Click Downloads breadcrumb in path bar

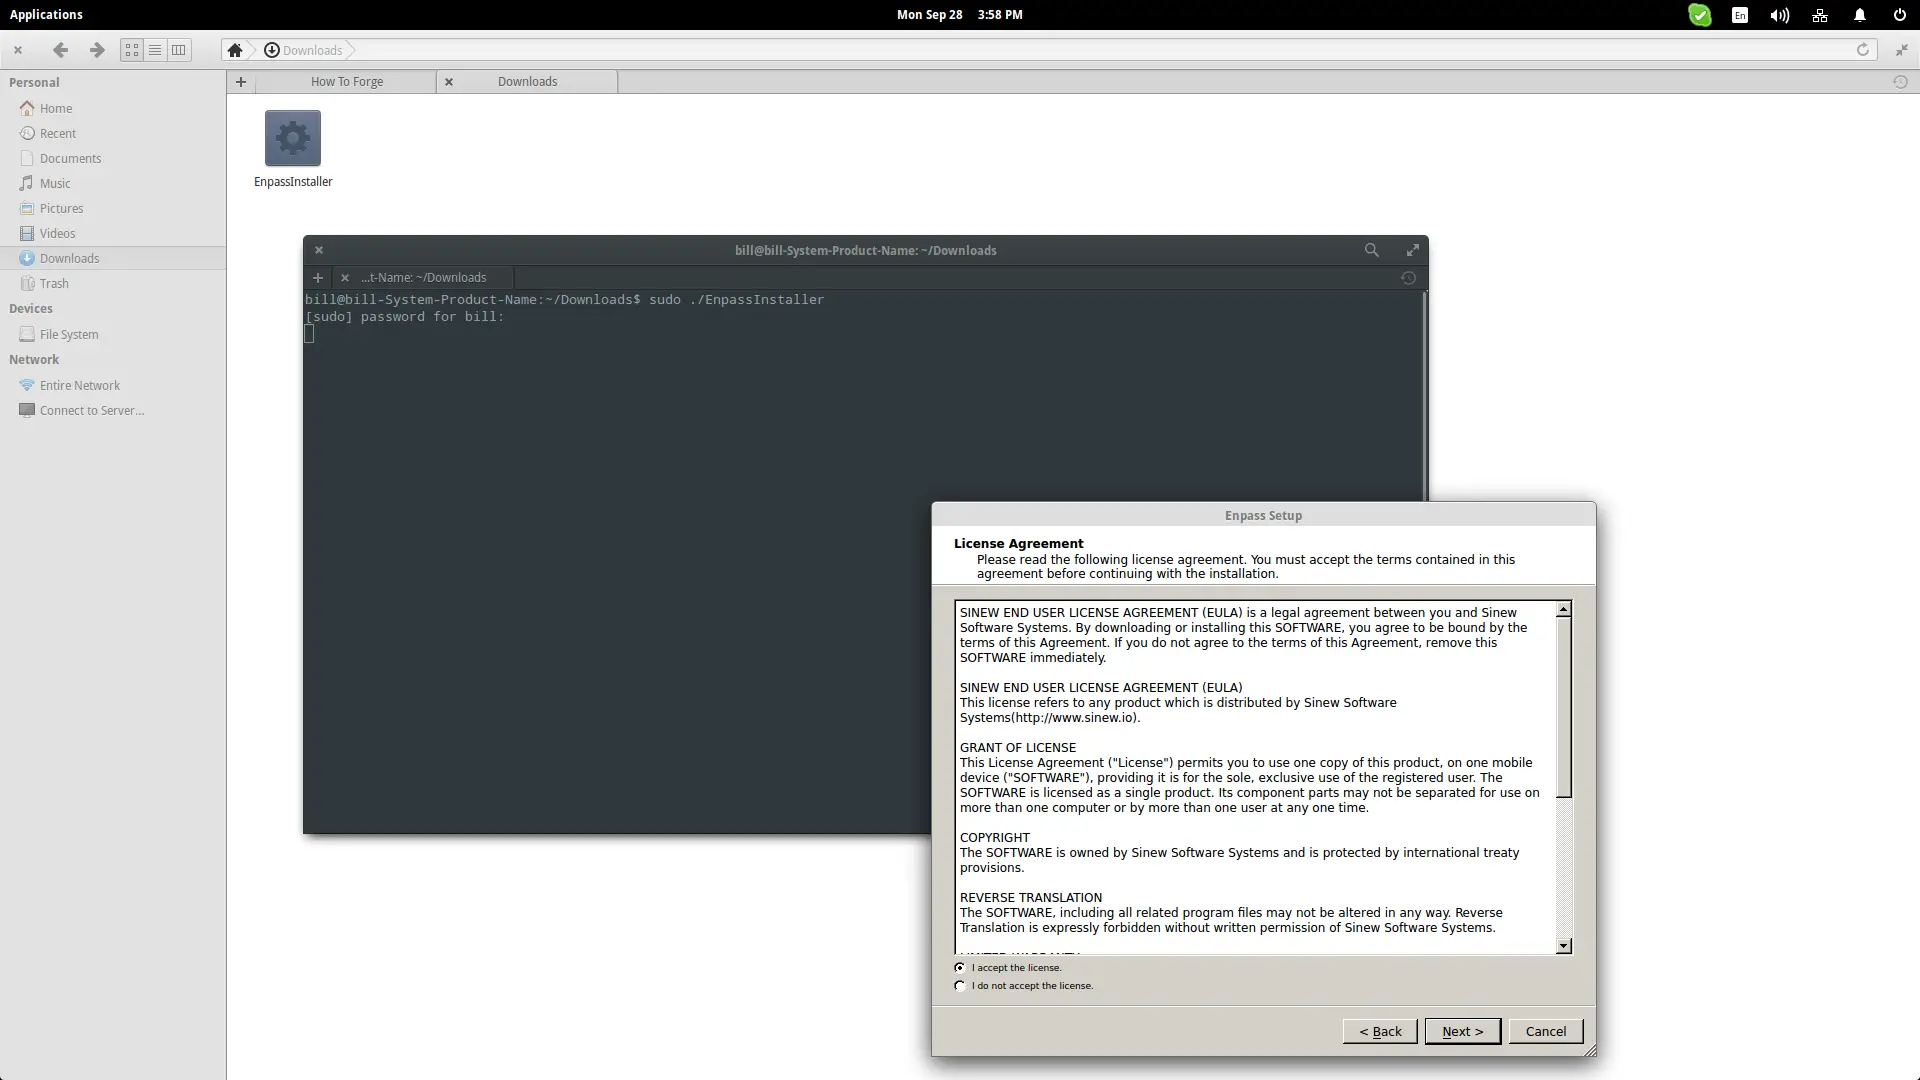(303, 50)
